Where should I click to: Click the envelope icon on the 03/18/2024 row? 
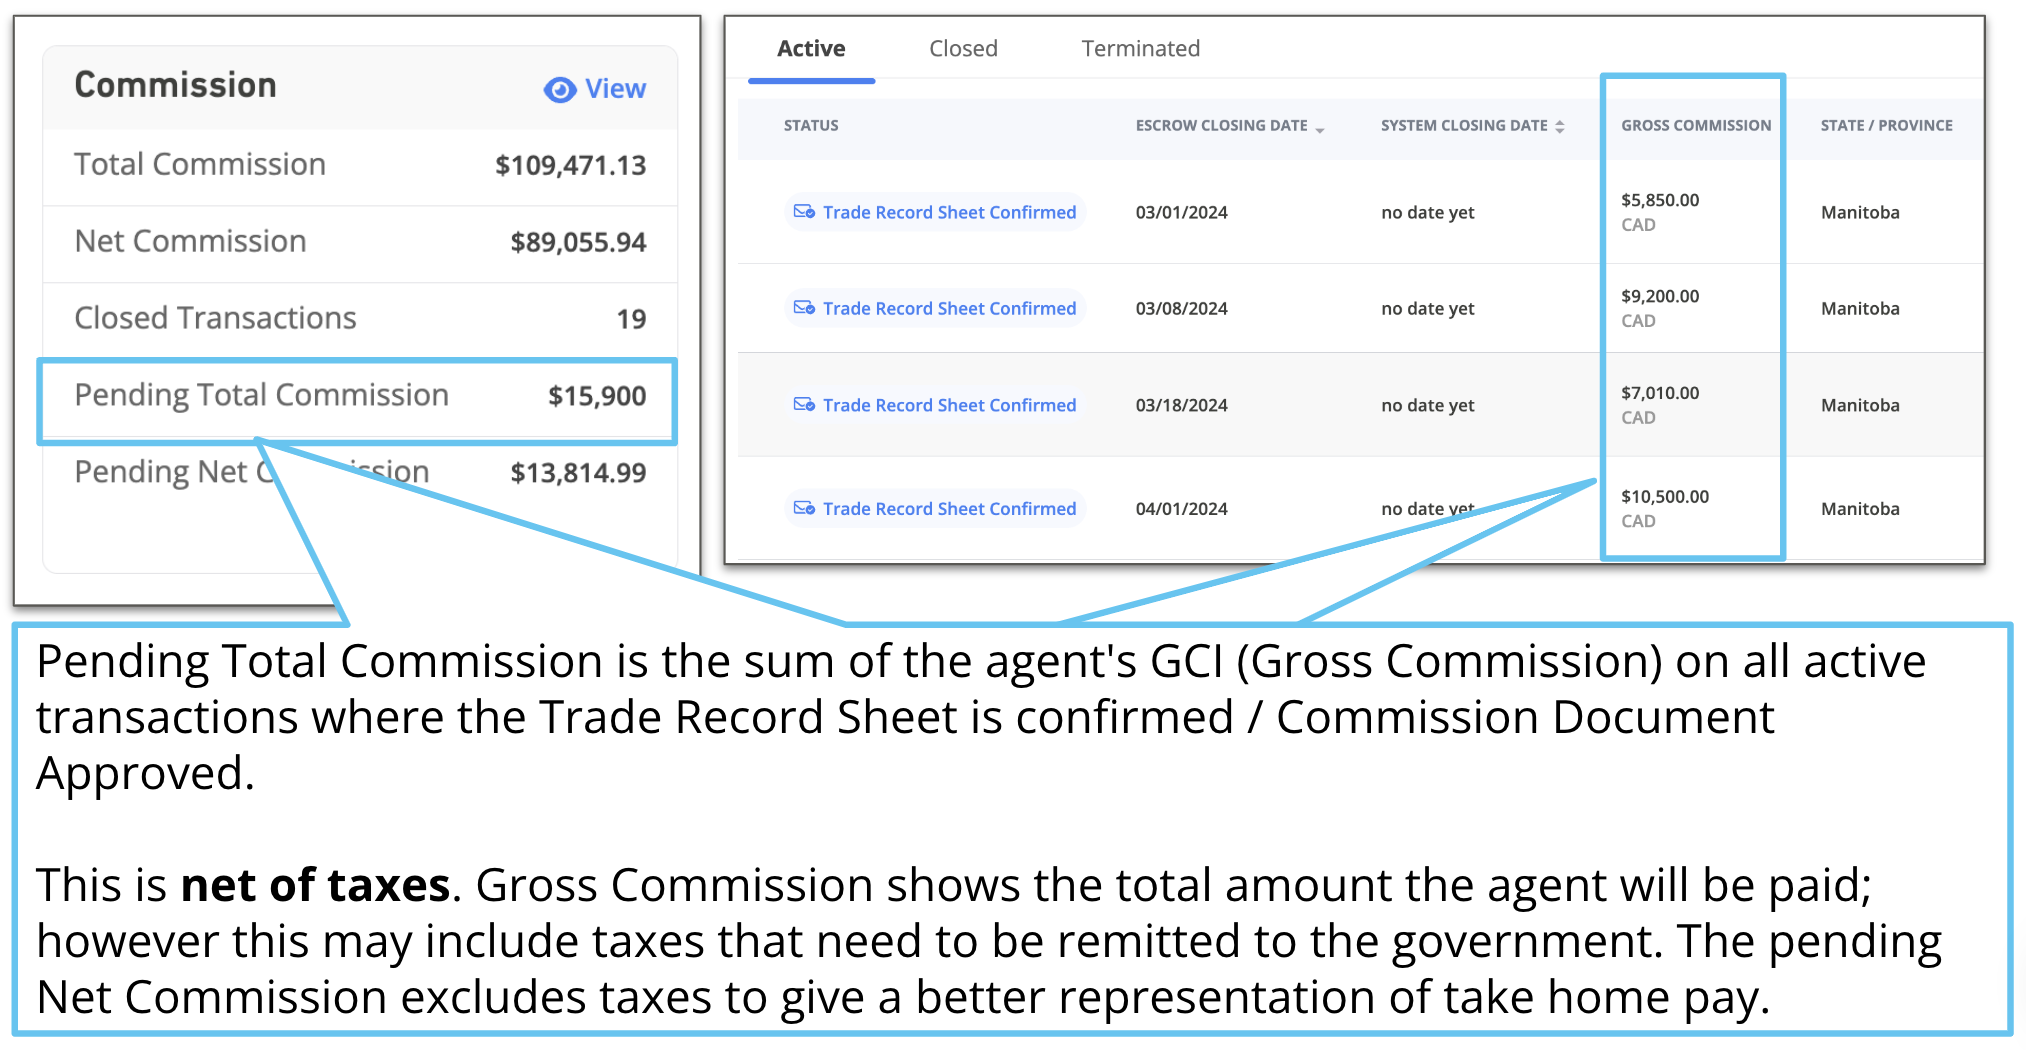[x=803, y=405]
